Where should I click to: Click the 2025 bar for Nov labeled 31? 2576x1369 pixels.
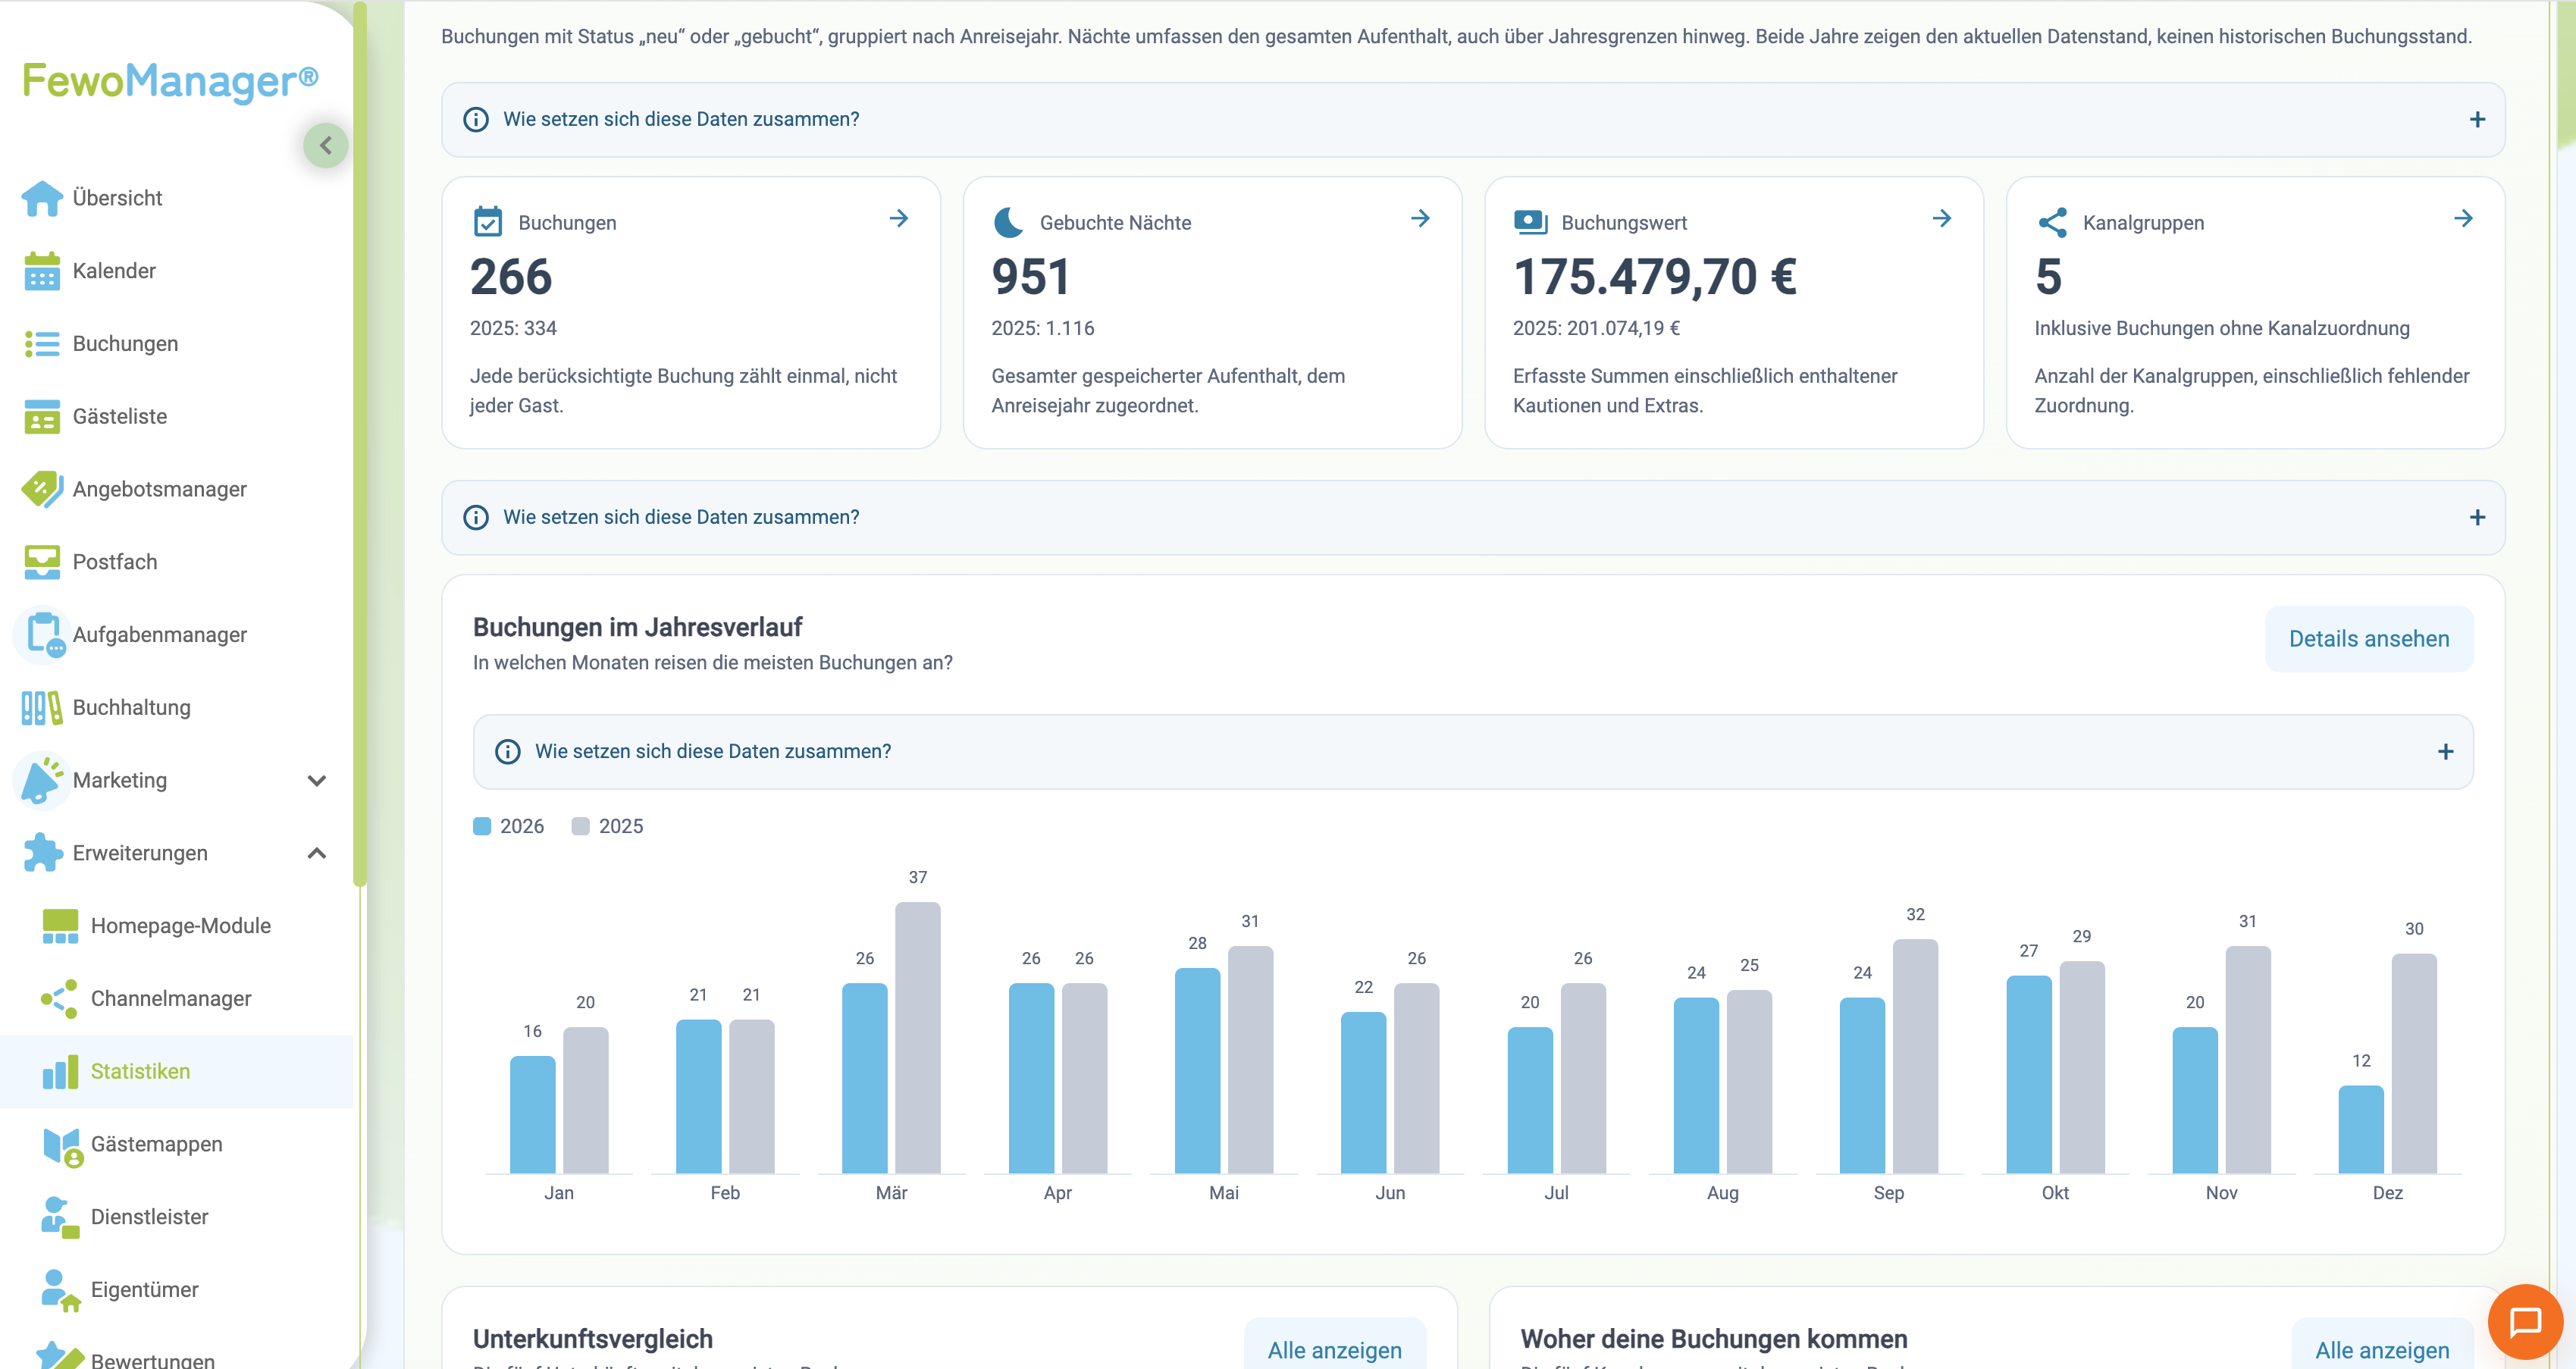2248,1060
